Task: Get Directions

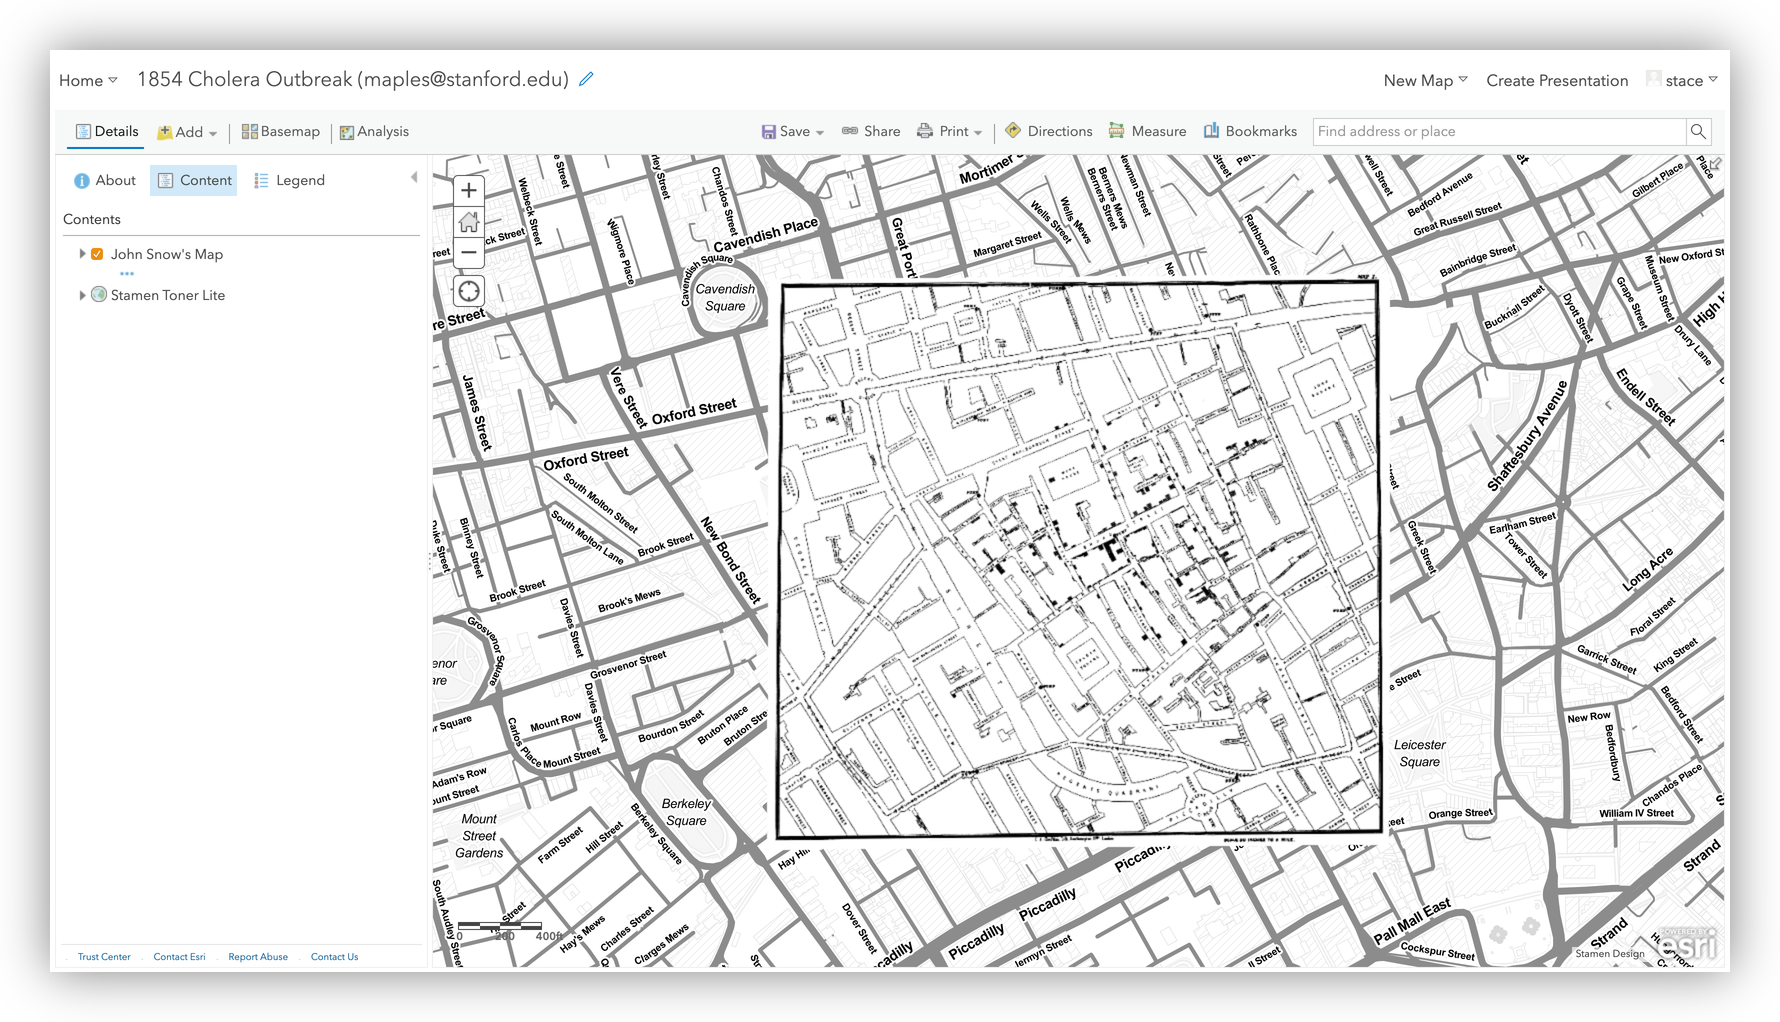Action: 1049,131
